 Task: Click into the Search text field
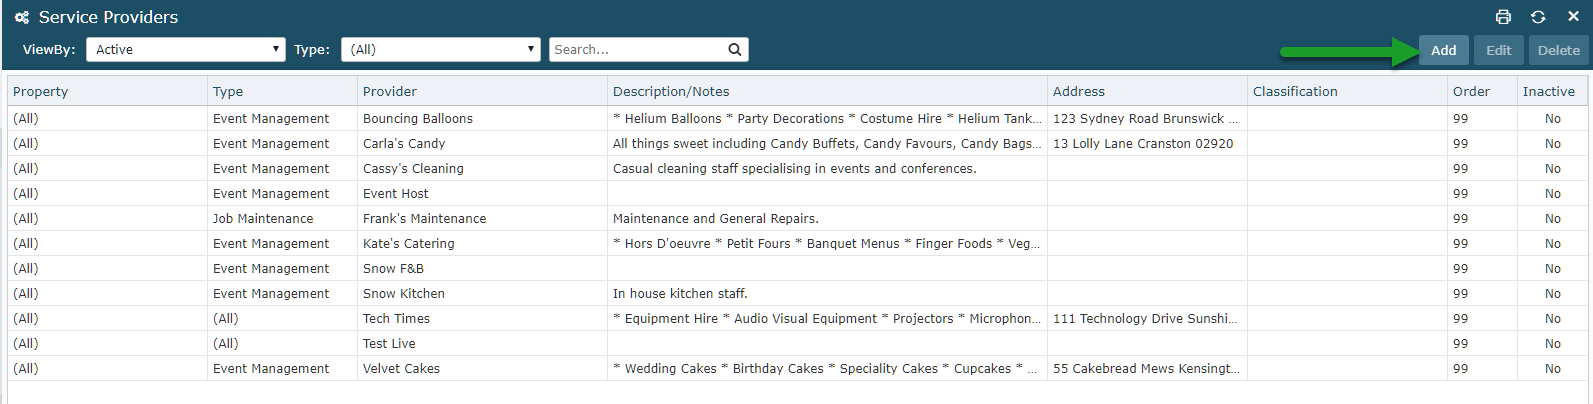[x=636, y=50]
